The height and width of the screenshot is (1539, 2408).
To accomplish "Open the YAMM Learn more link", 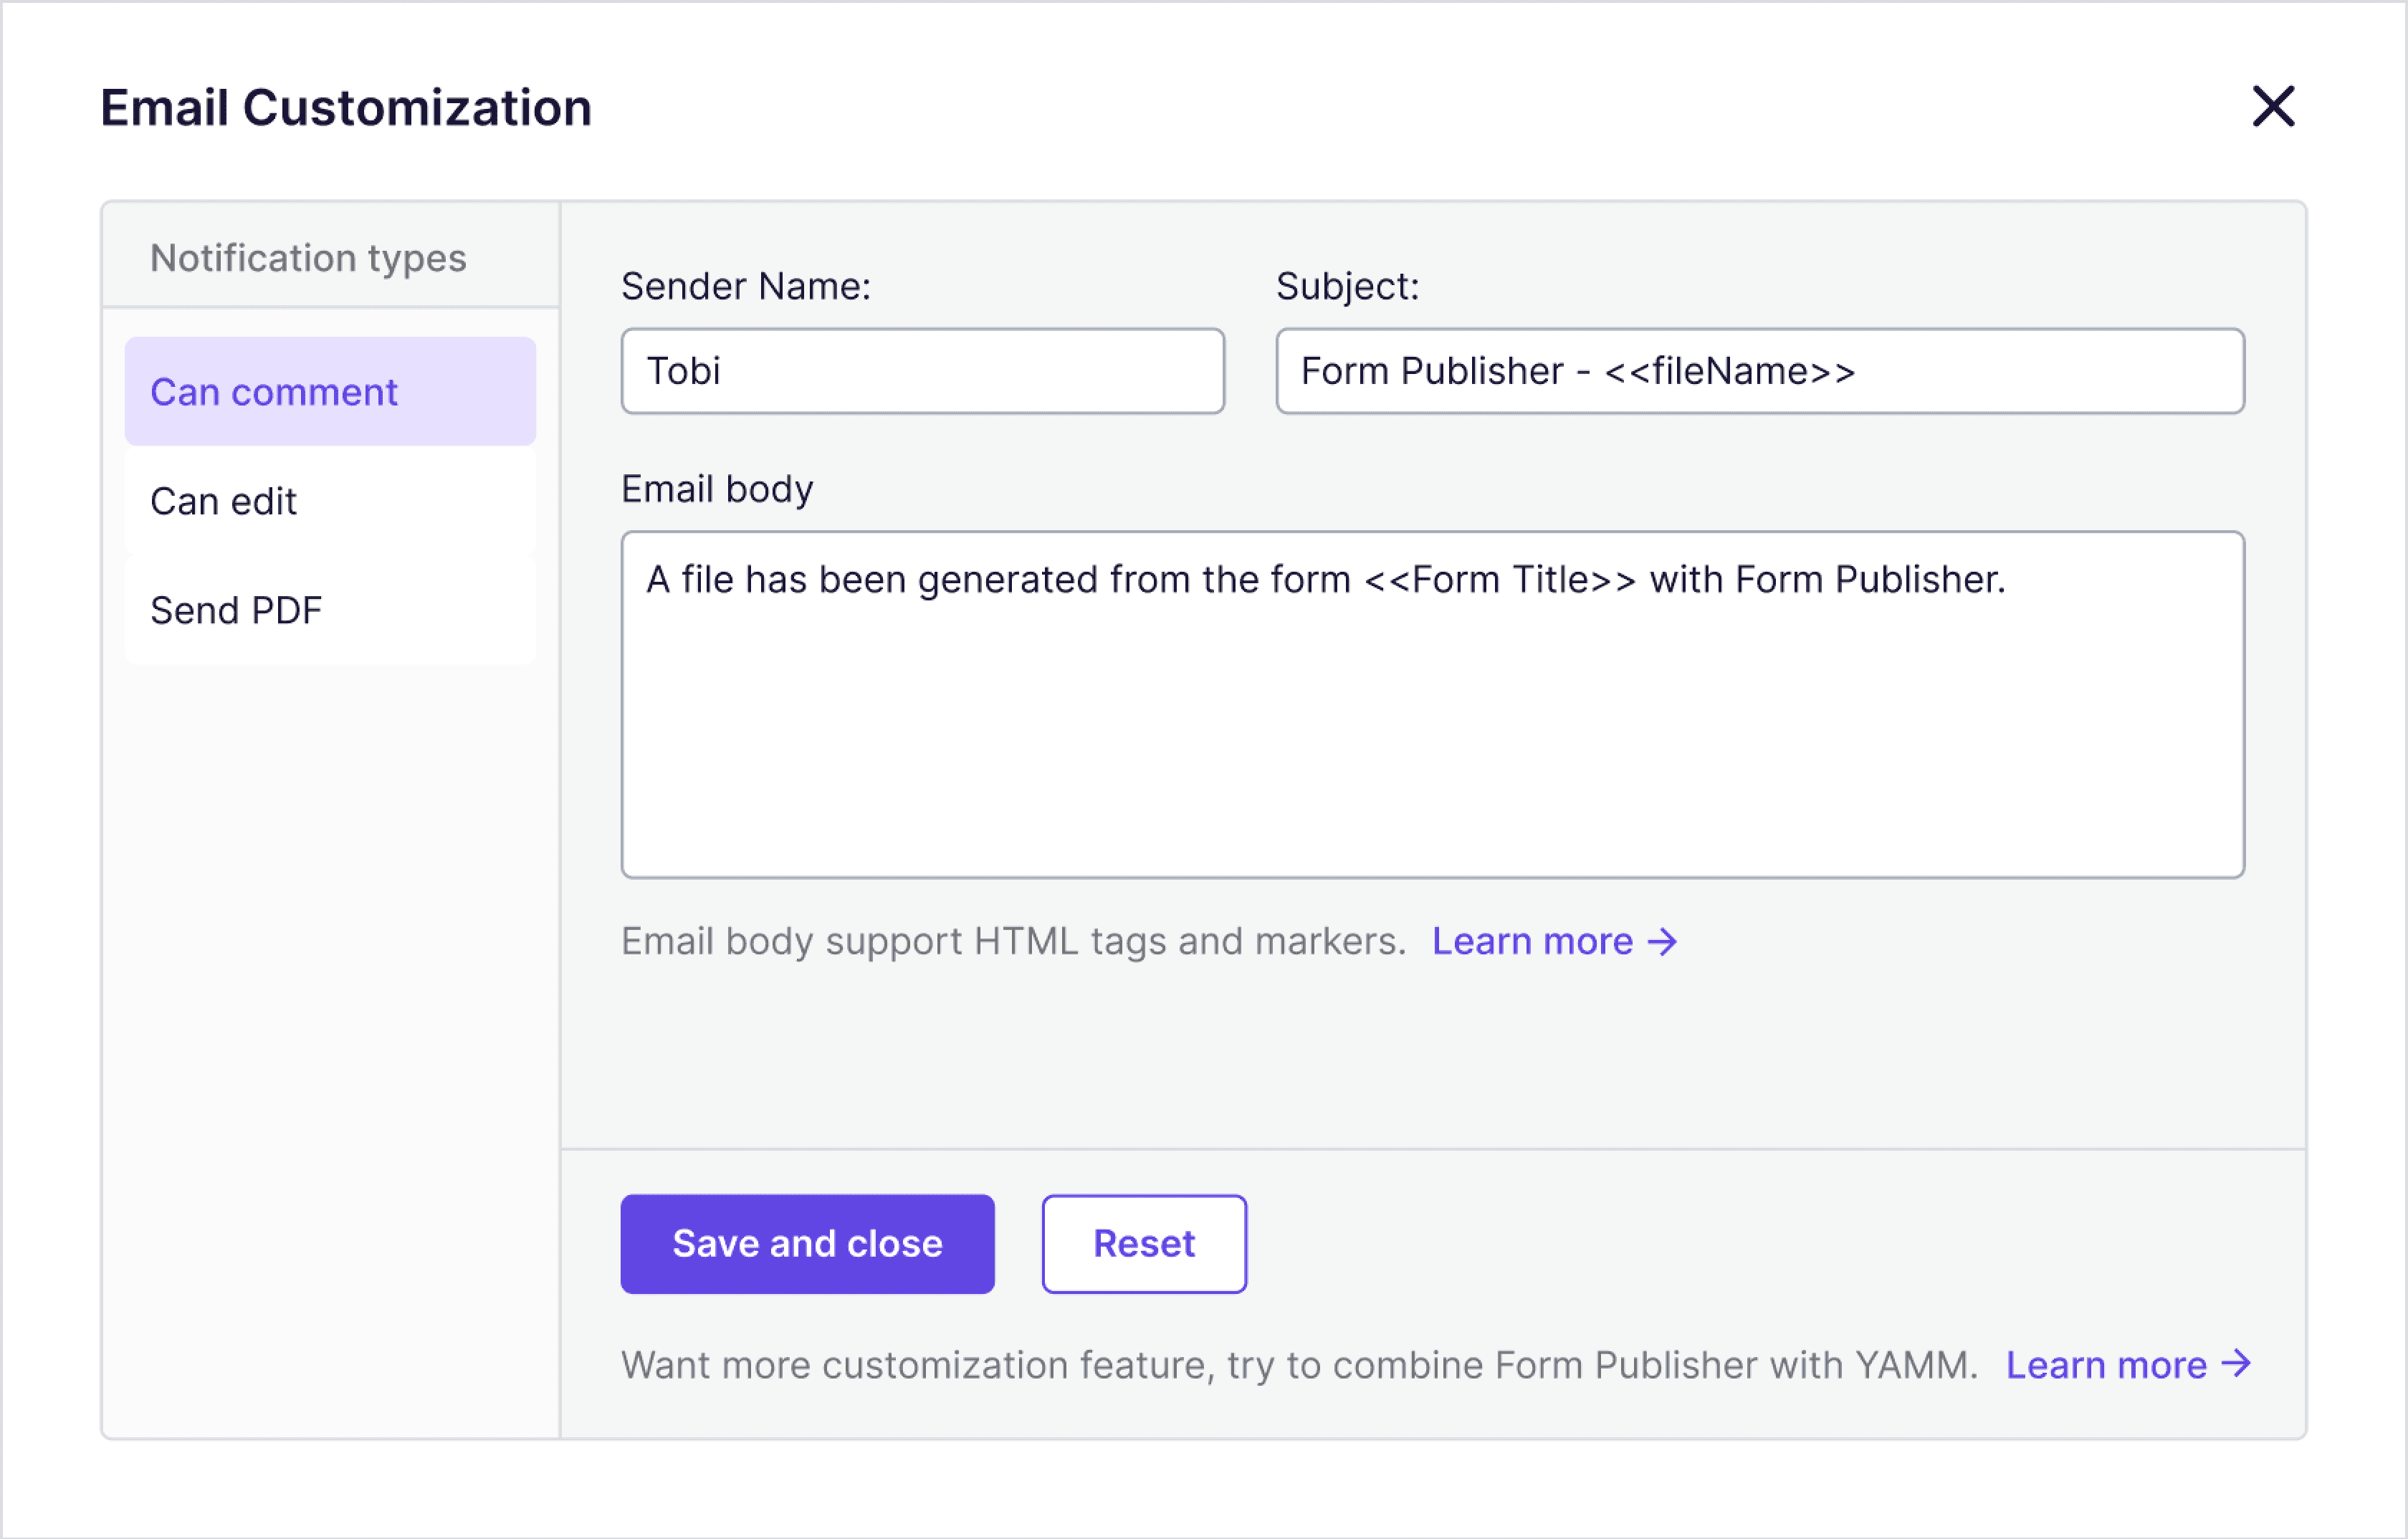I will [2106, 1366].
